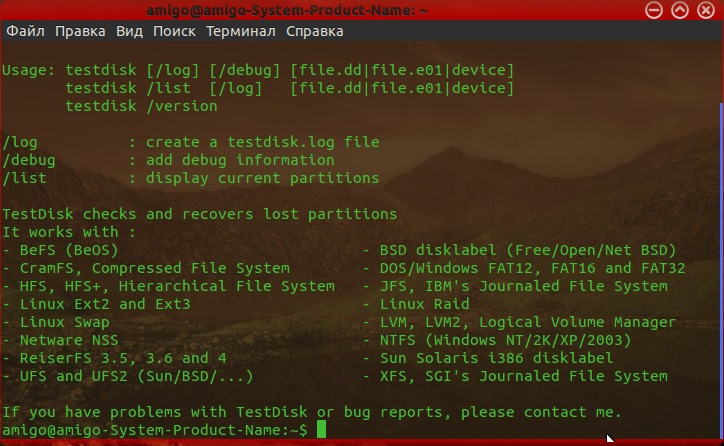Minimize the terminal window
724x446 pixels.
click(x=654, y=10)
